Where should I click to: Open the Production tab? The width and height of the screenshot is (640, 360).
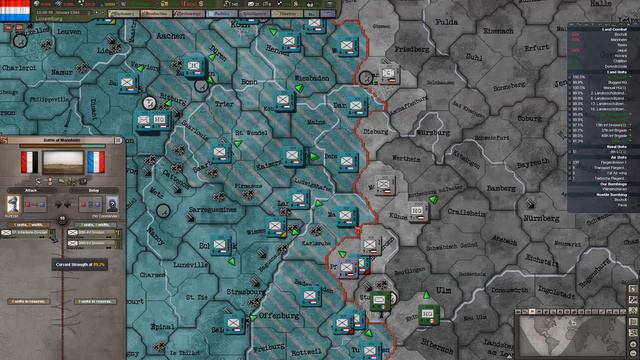point(156,13)
